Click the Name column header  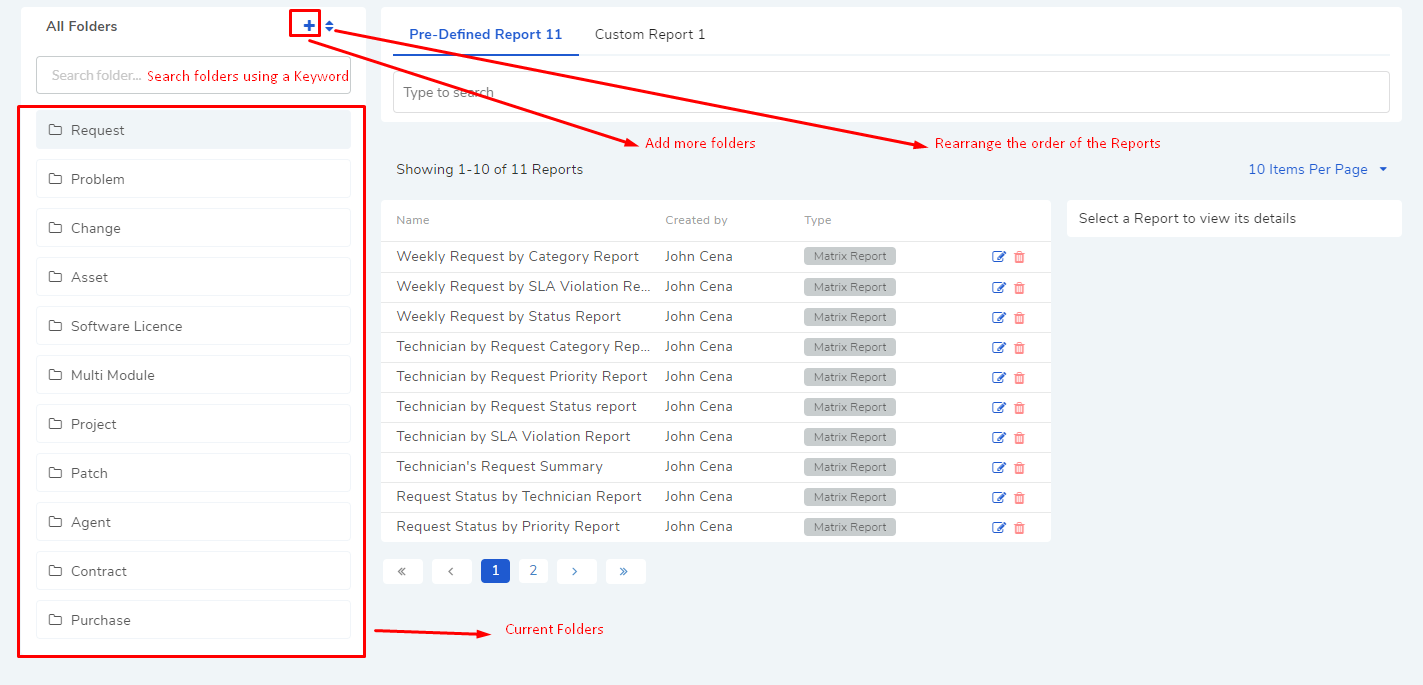[x=412, y=220]
